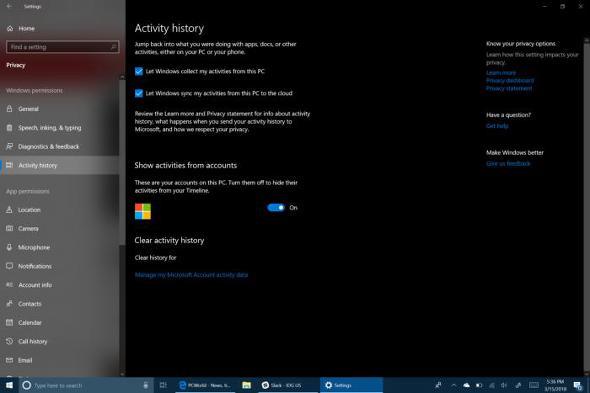Click the Speech, inking, & typing icon
Screen dimensions: 590x393
tap(9, 128)
